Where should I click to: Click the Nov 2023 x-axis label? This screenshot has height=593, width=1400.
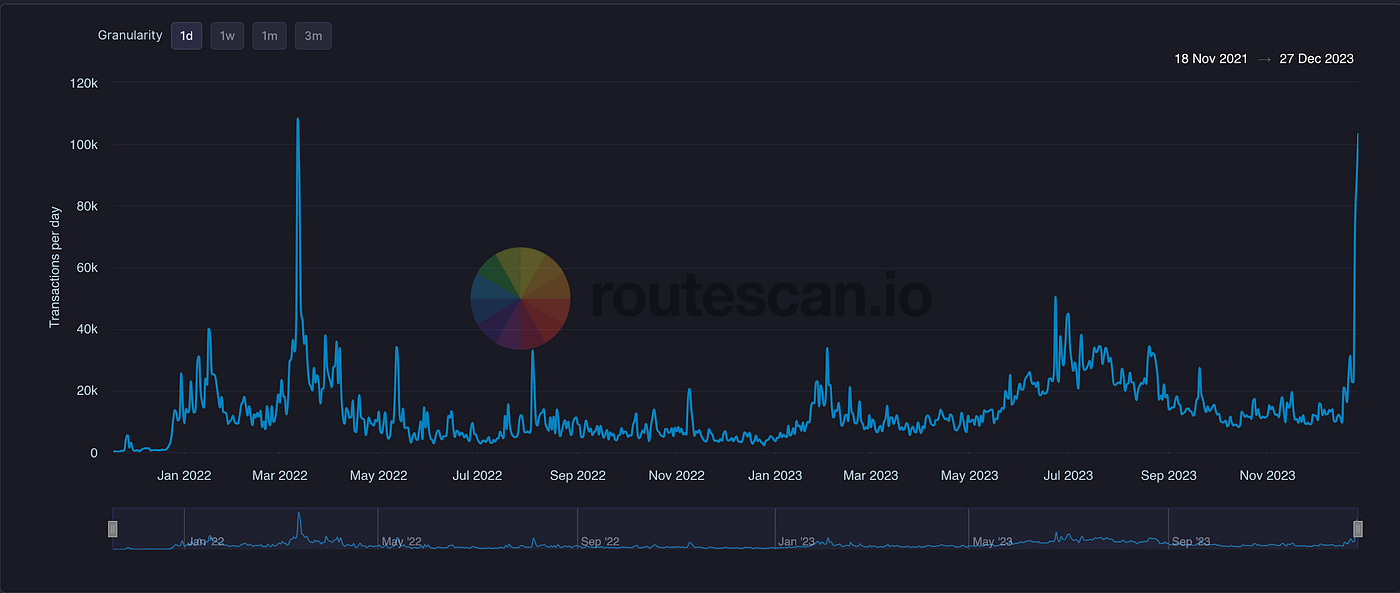point(1267,475)
